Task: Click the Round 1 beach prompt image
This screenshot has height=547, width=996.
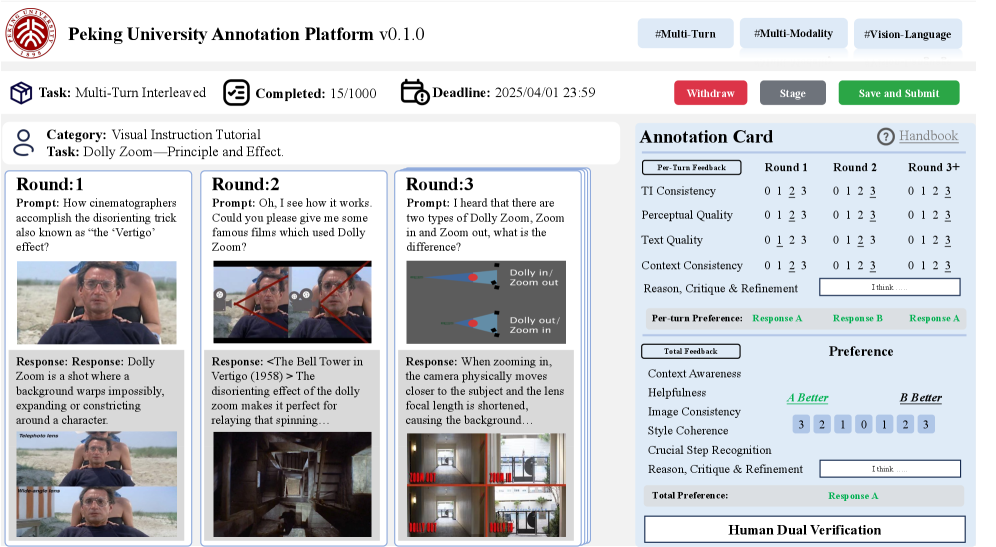Action: click(96, 303)
